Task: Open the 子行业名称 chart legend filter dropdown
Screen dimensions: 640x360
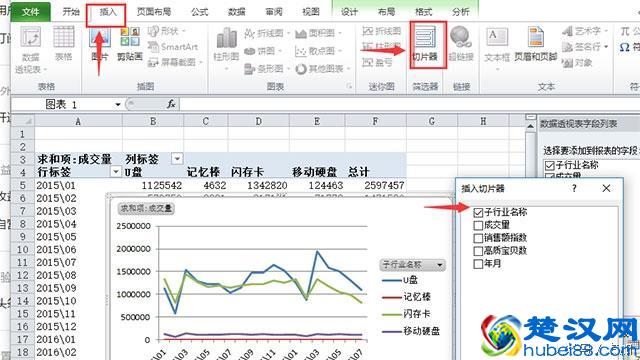Action: point(440,265)
